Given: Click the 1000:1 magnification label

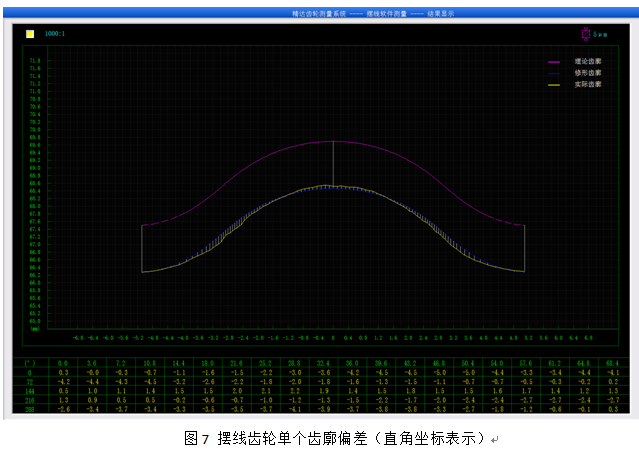Looking at the screenshot, I should click(55, 34).
